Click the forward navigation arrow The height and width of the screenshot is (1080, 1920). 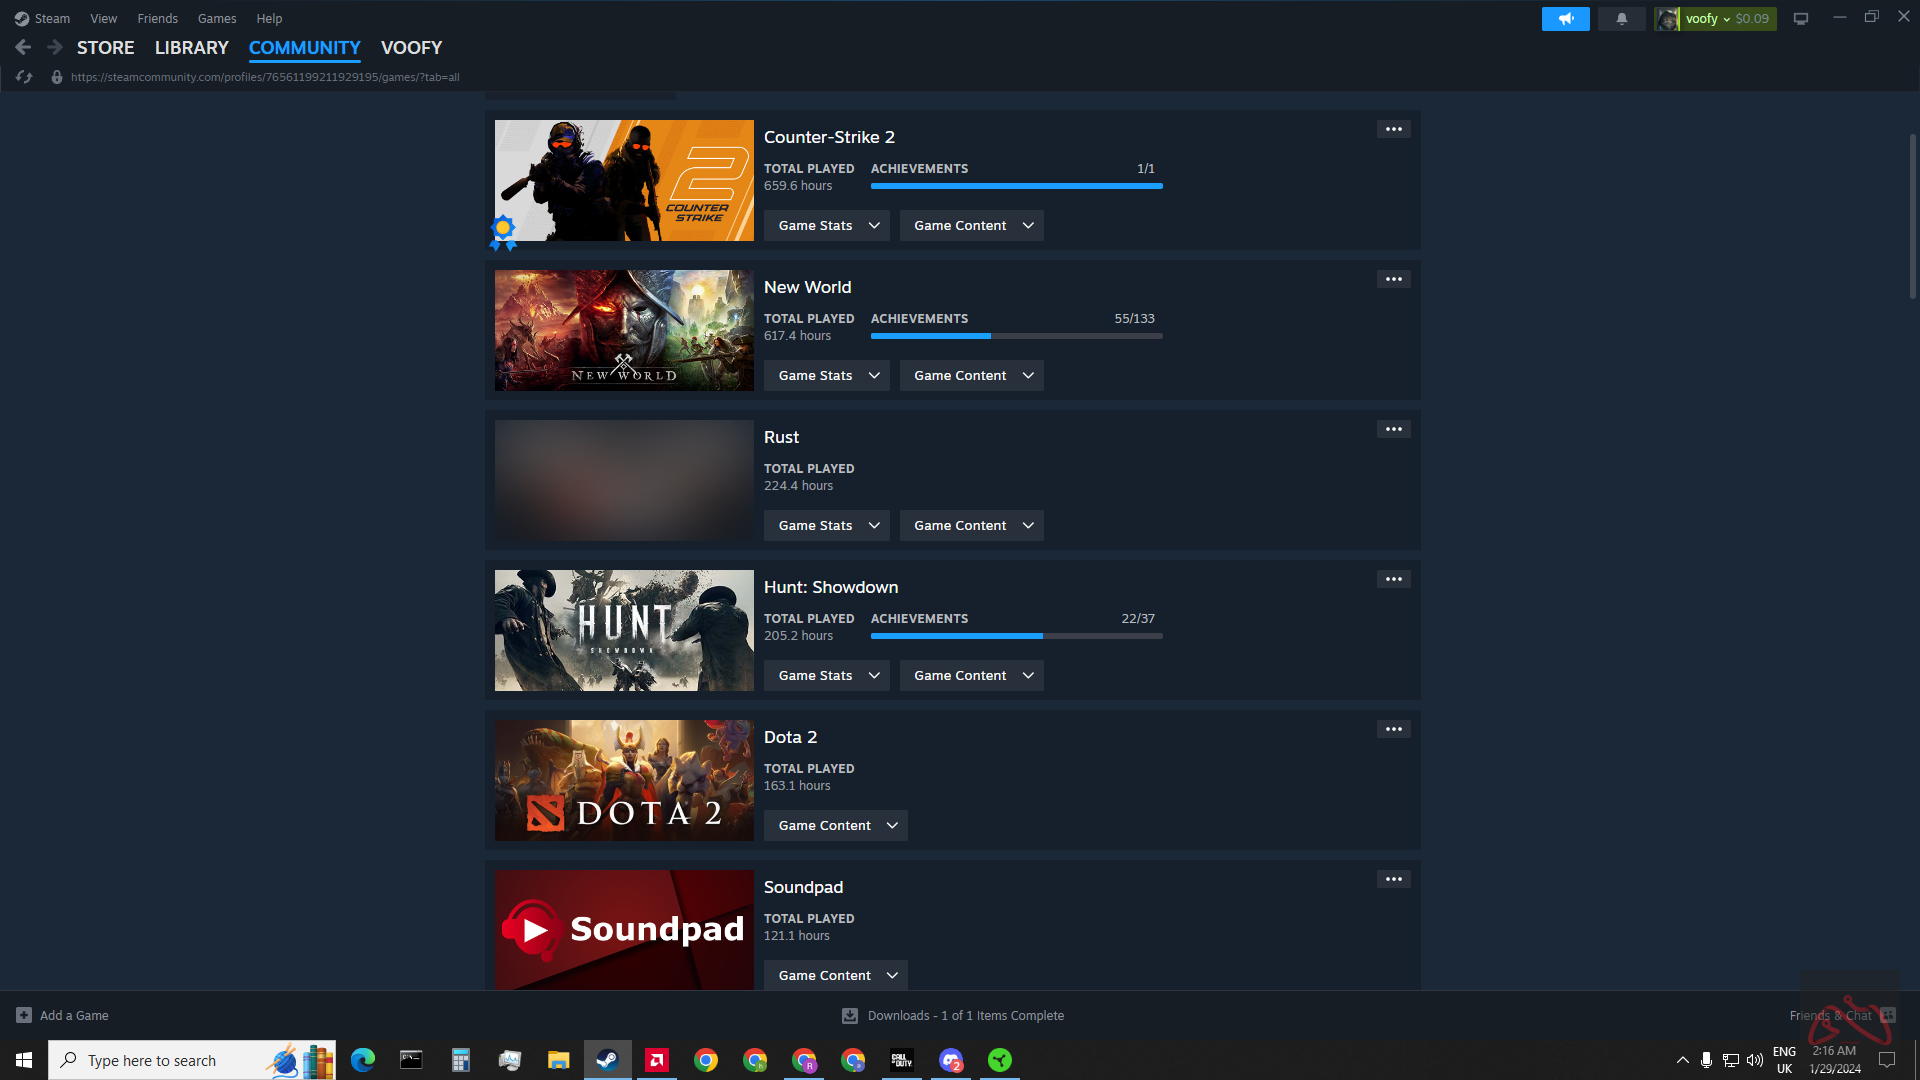point(55,47)
